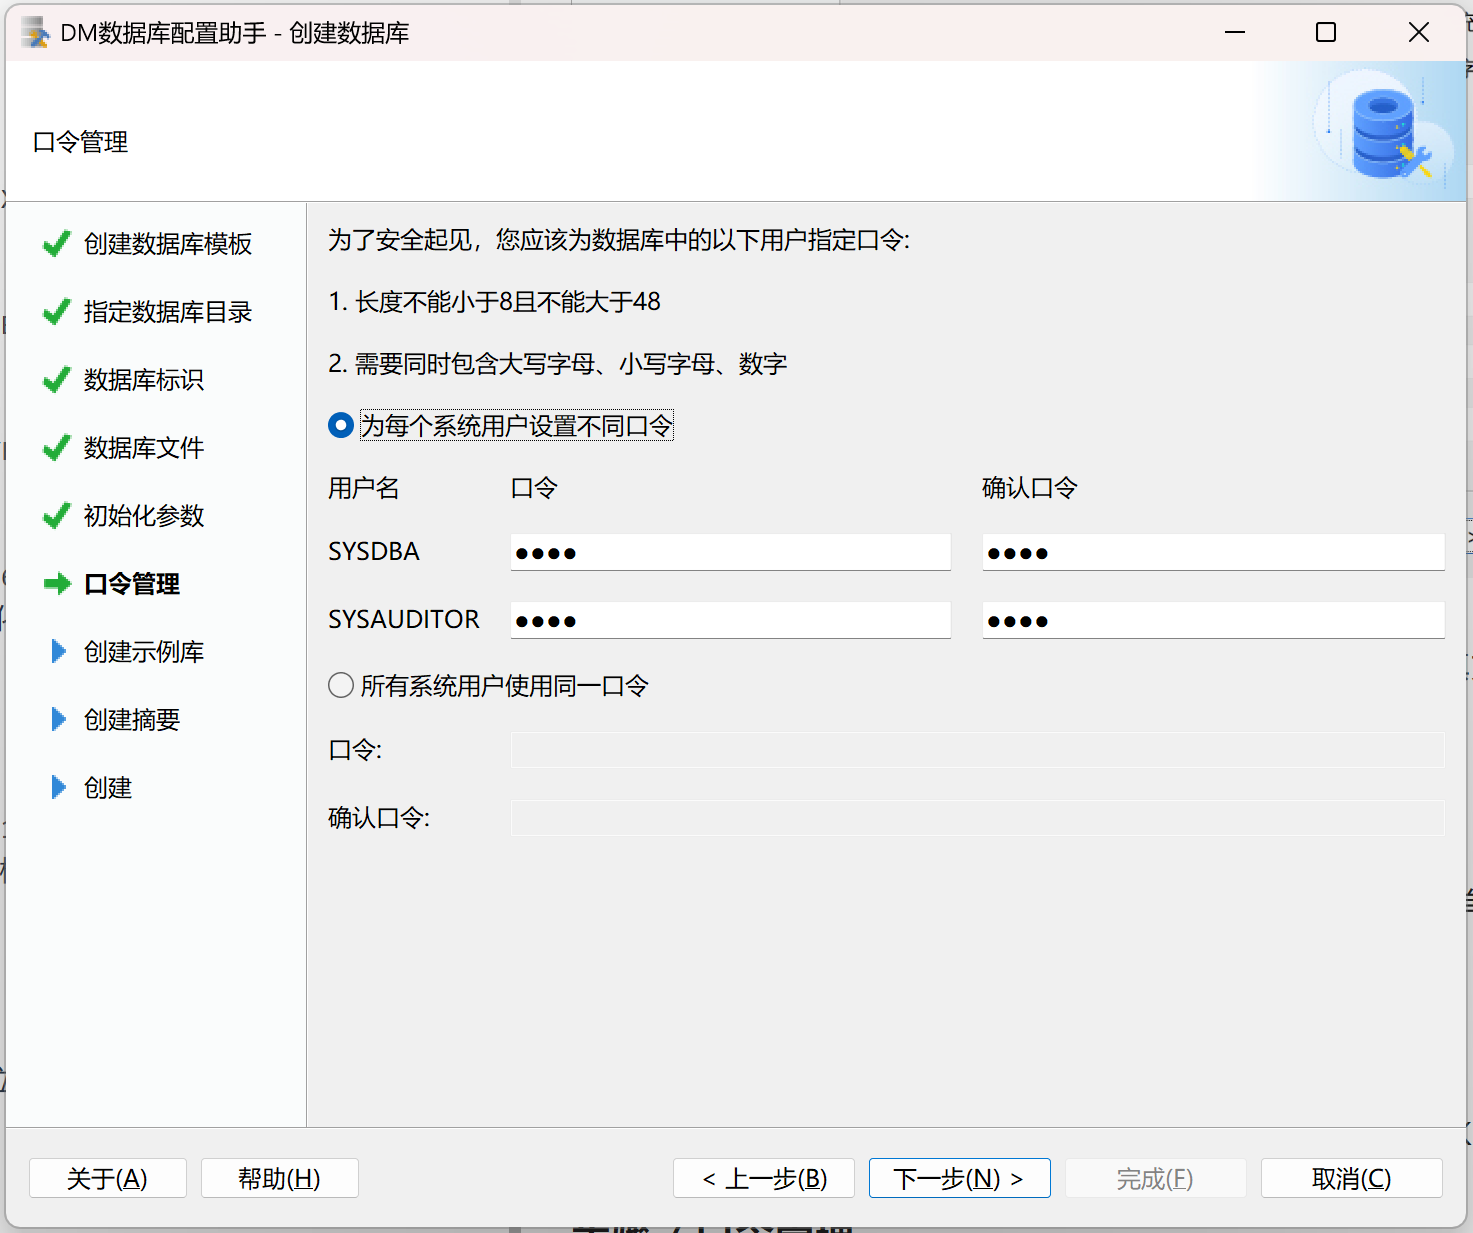Go to the 创建摘要 wizard step
The width and height of the screenshot is (1473, 1233).
click(x=132, y=720)
